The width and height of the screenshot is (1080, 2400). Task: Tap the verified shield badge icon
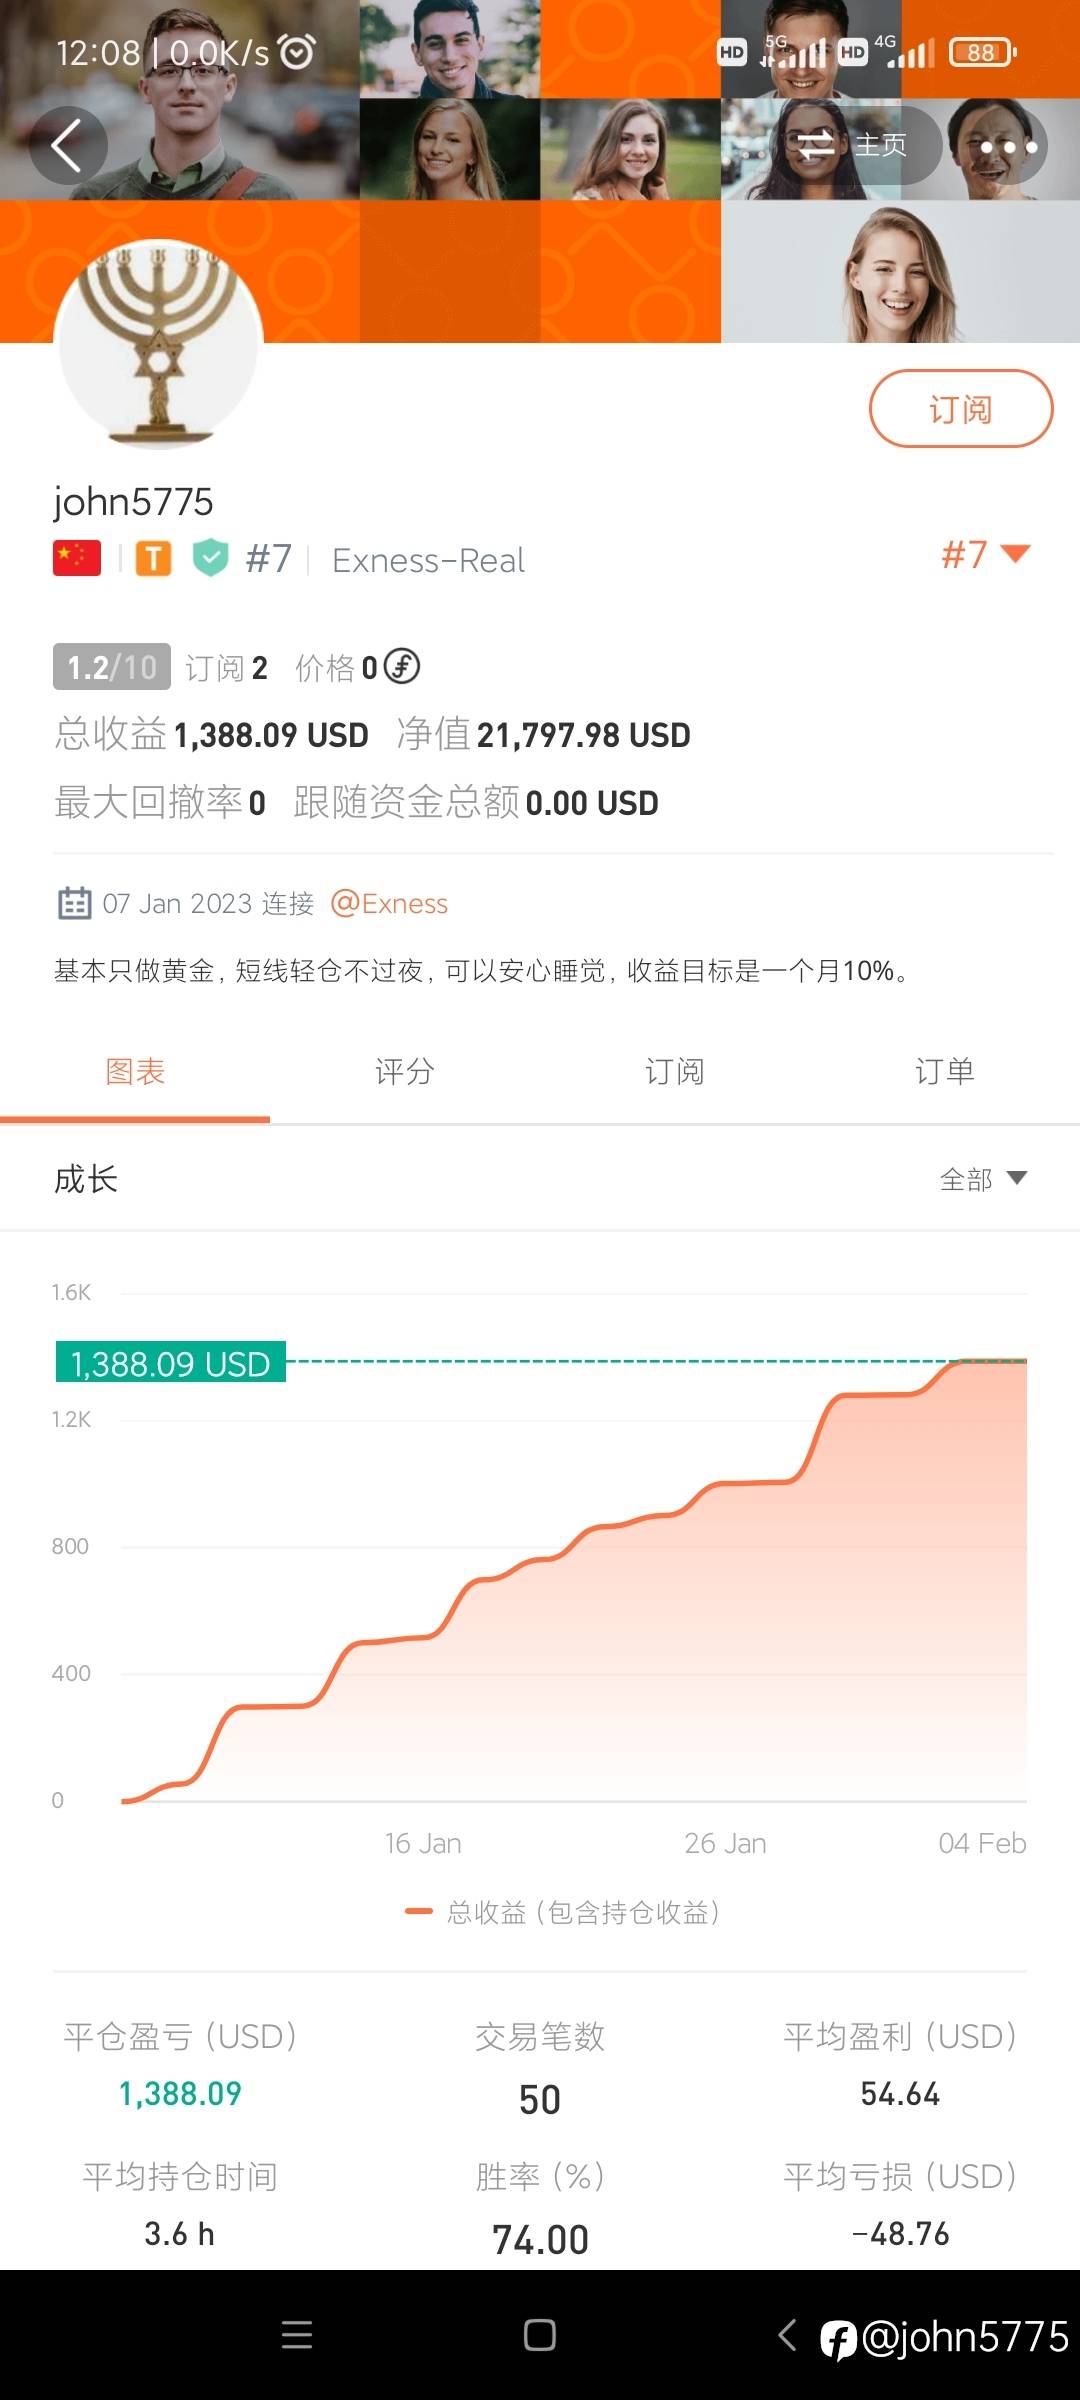(x=211, y=558)
